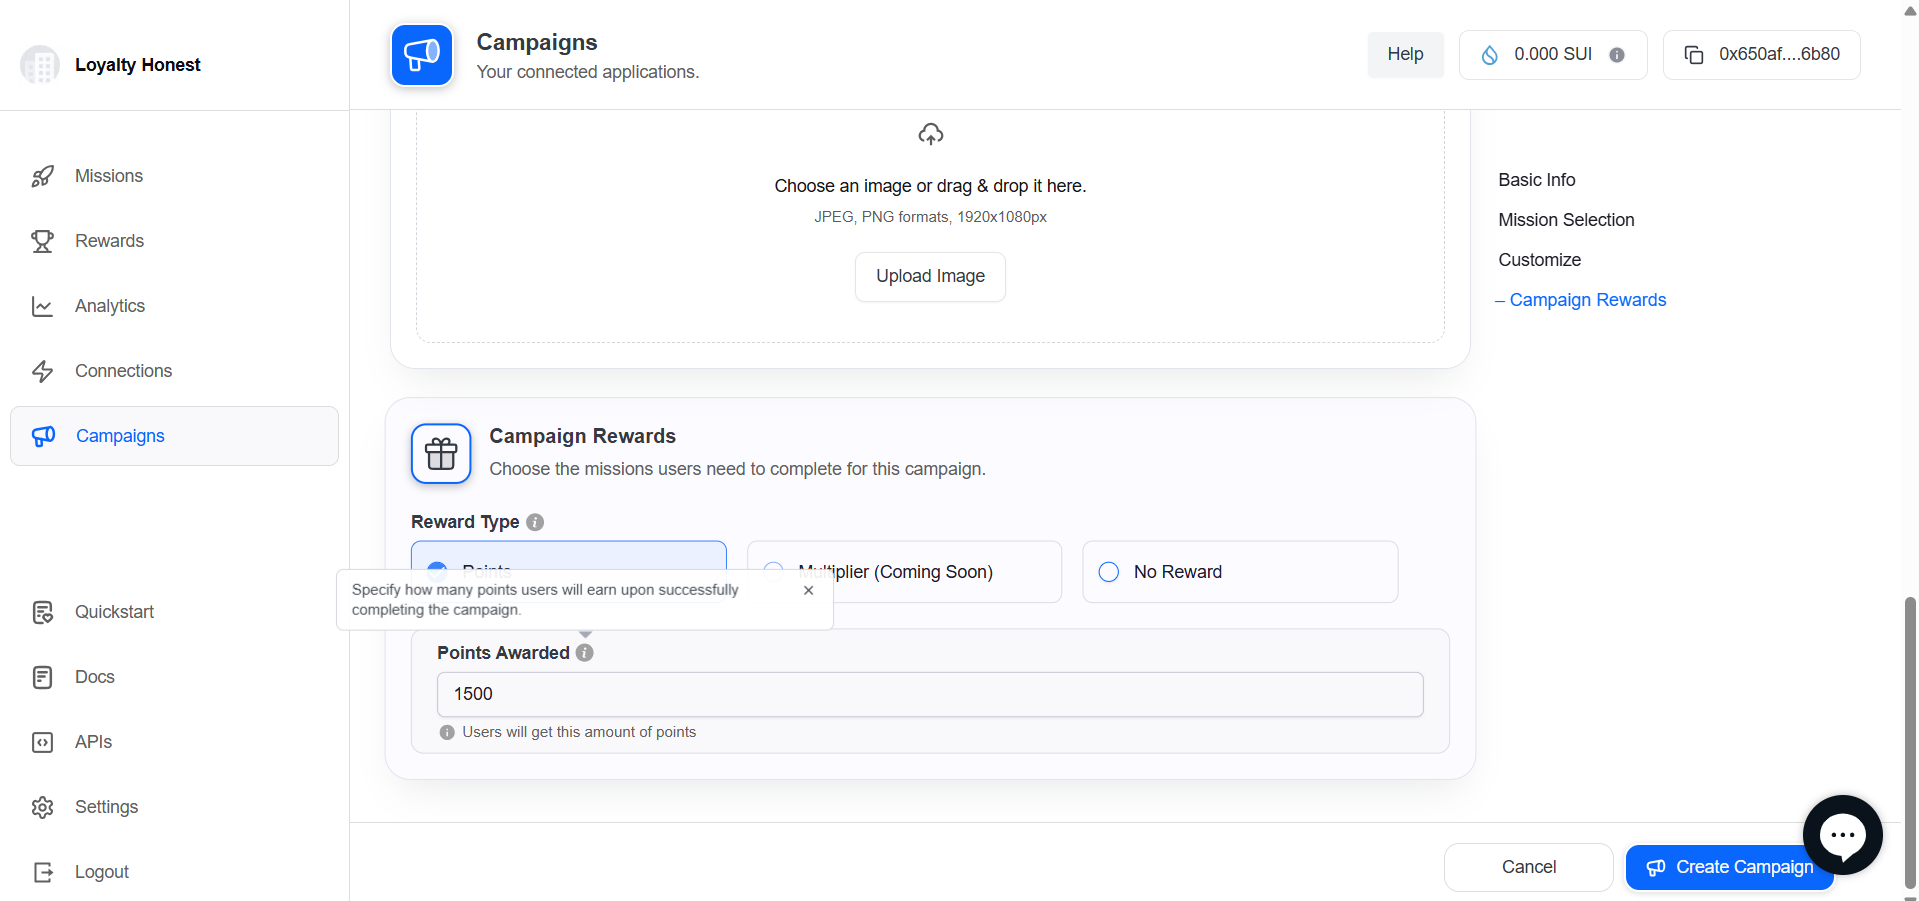
Task: Click the page vertical scrollbar
Action: (1910, 742)
